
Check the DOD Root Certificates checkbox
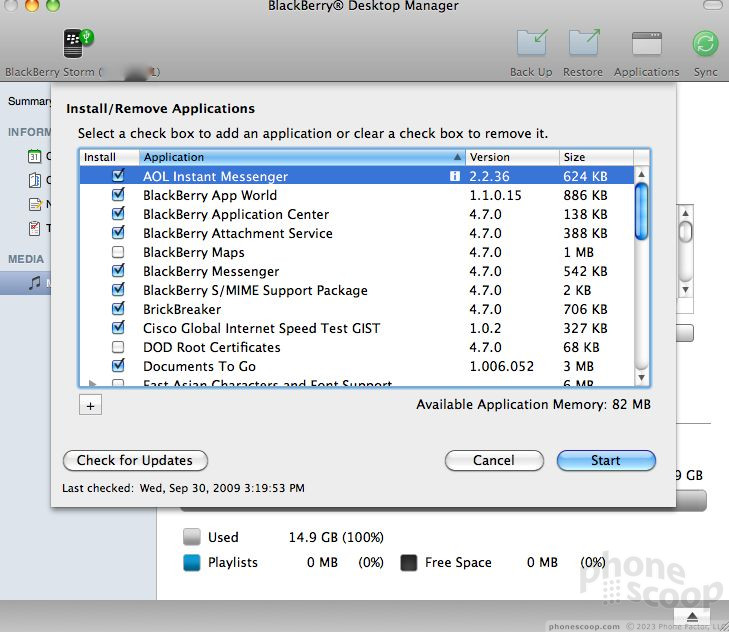click(x=118, y=347)
